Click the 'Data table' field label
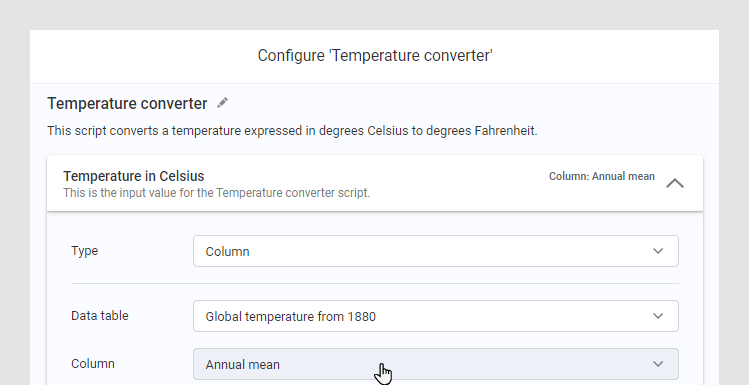The width and height of the screenshot is (749, 385). (100, 316)
